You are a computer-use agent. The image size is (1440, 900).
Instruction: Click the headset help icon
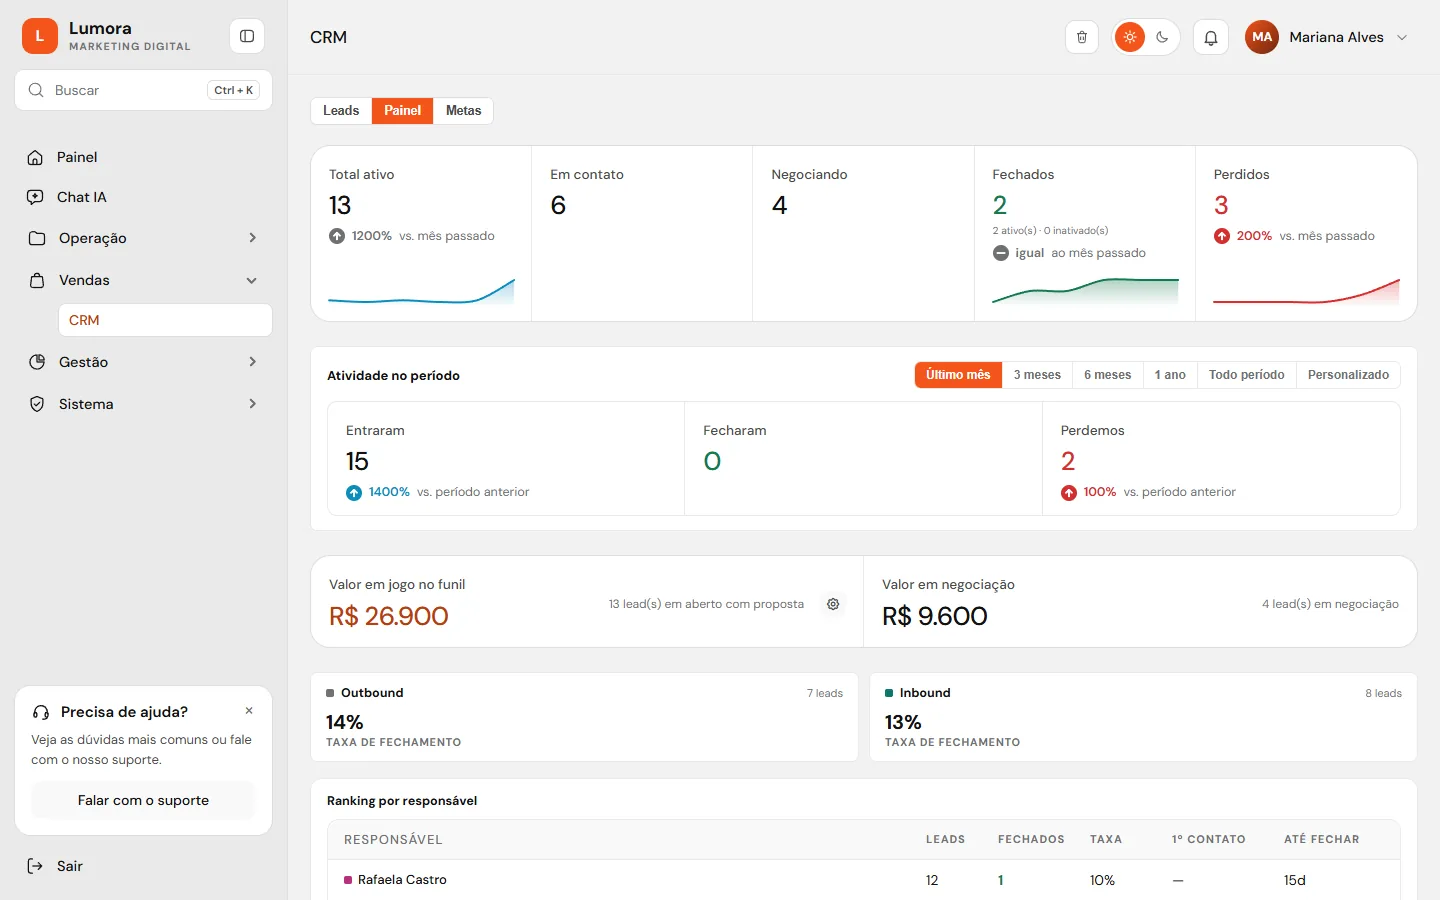(41, 712)
